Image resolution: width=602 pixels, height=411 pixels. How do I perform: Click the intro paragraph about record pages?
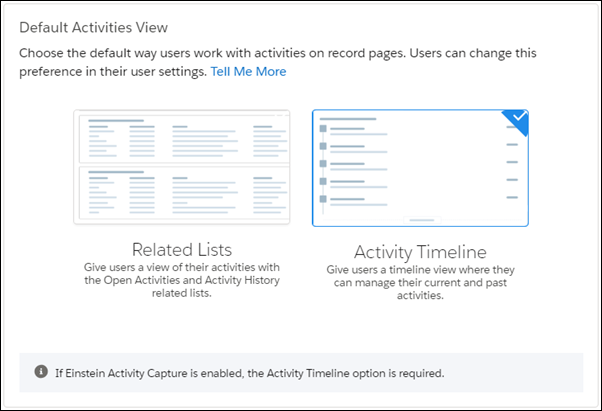point(278,62)
